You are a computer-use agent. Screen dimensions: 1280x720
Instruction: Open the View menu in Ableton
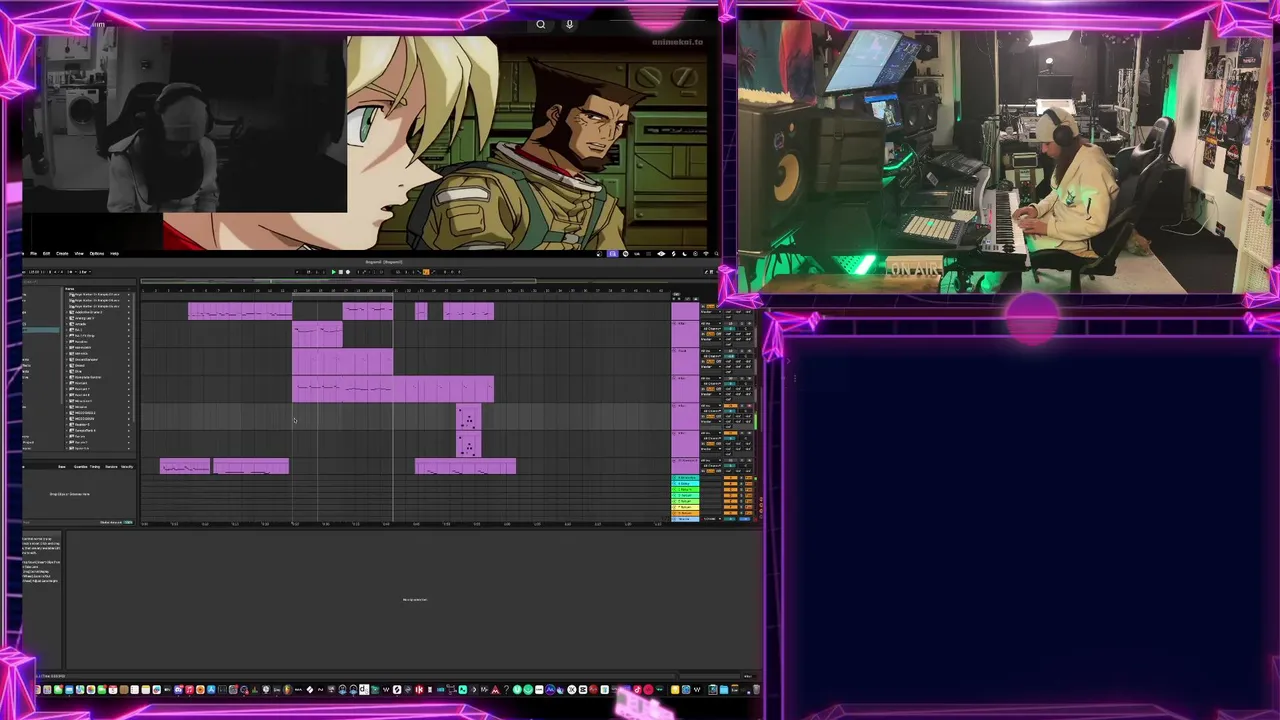point(79,253)
